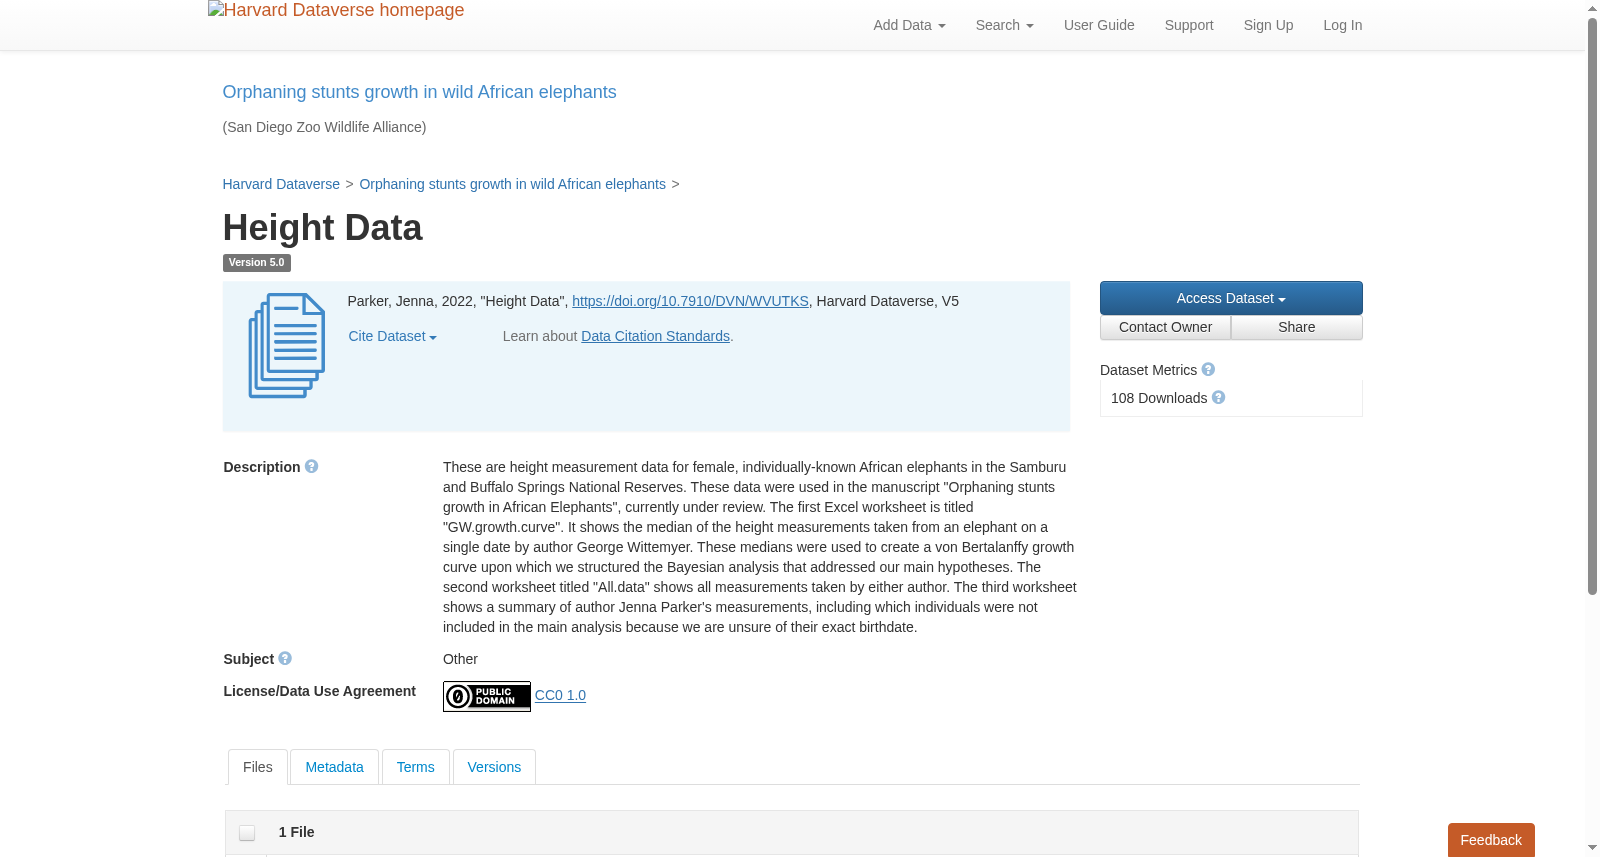Open the Log In page

pos(1343,25)
